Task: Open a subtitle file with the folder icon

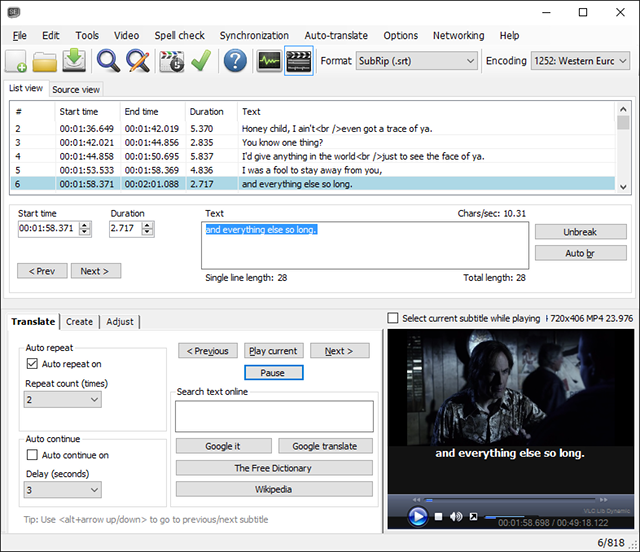Action: [45, 61]
